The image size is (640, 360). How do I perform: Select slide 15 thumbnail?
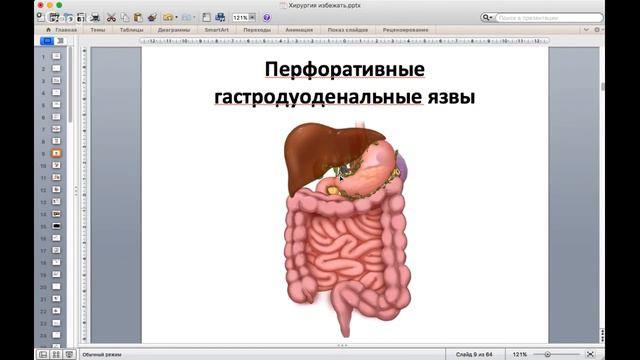coord(56,226)
